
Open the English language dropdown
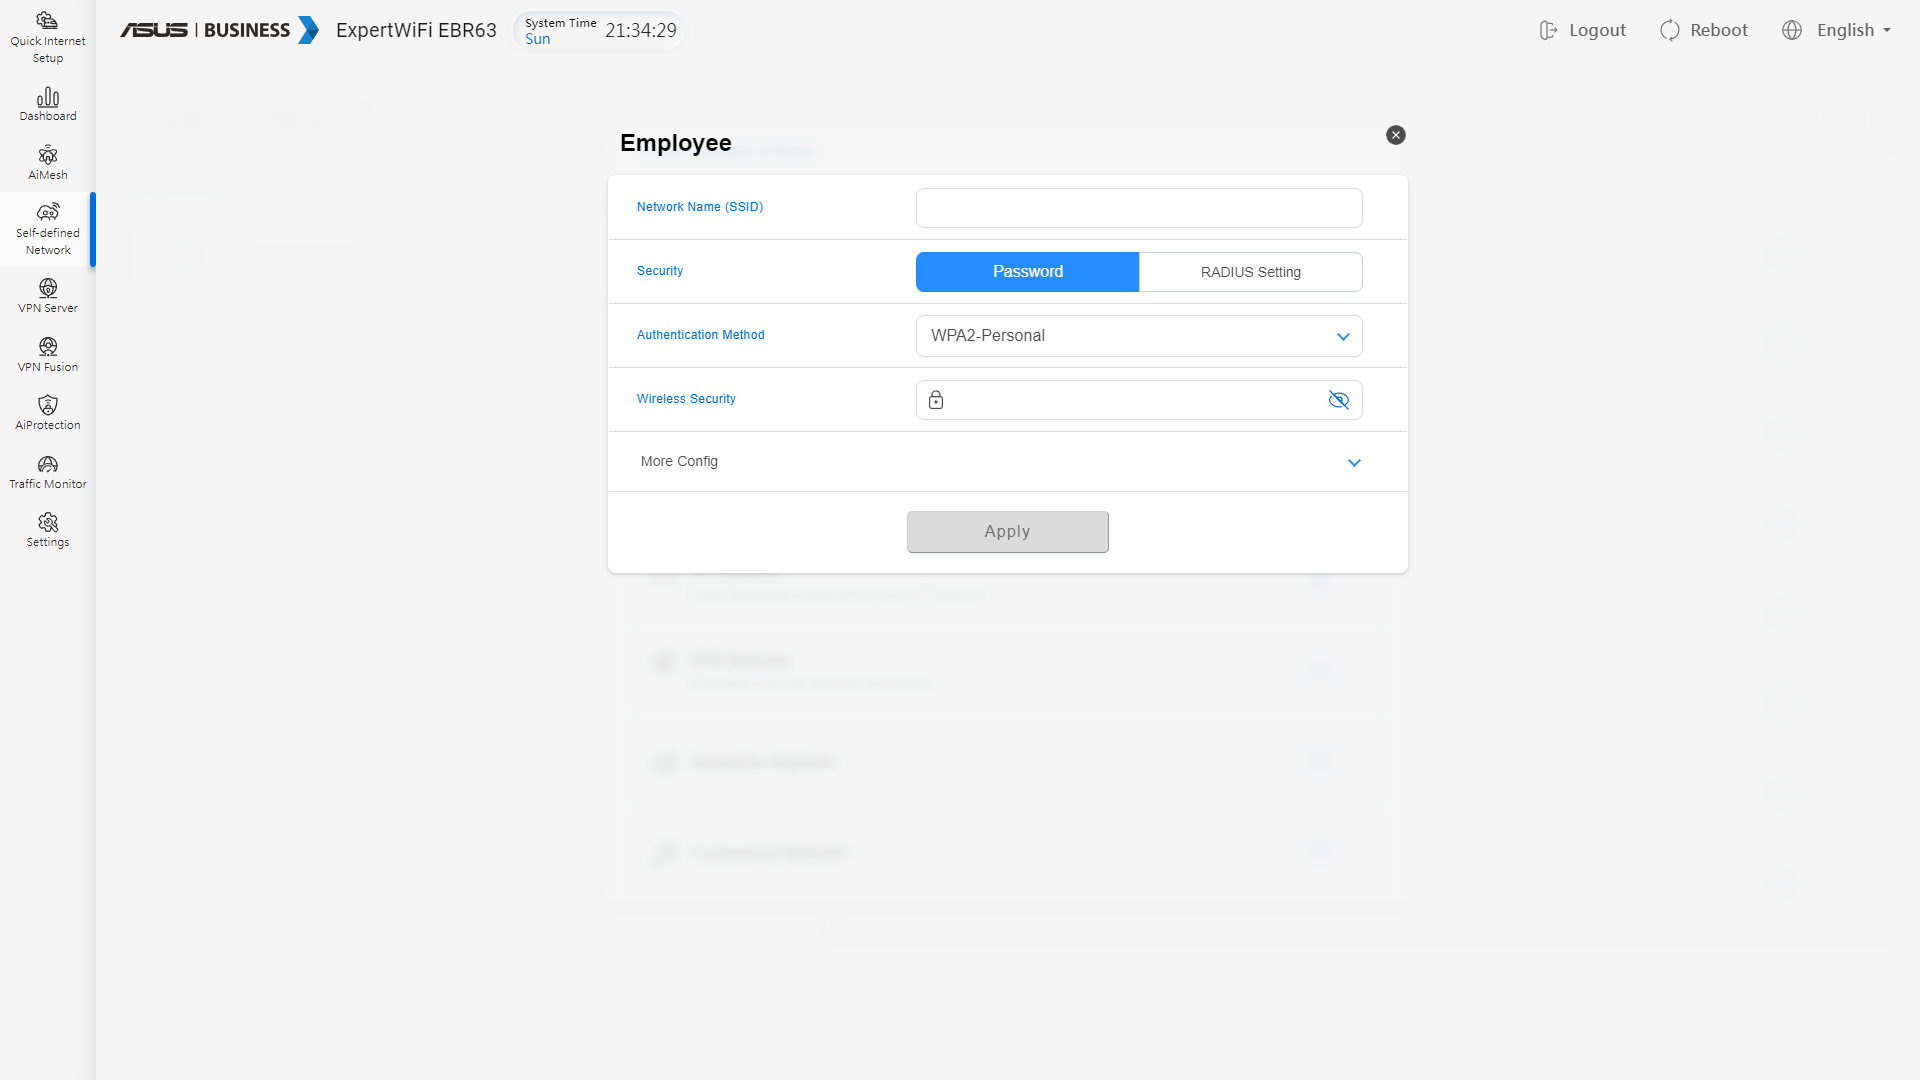click(1837, 30)
